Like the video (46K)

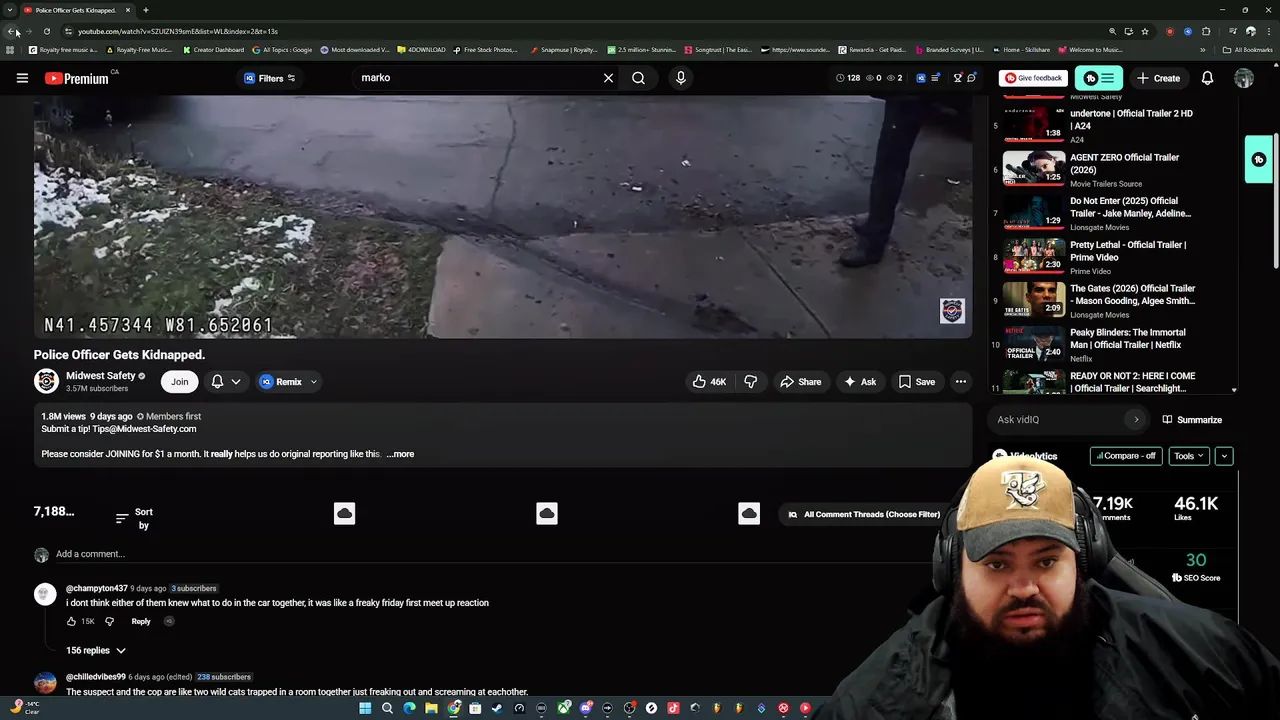[708, 382]
